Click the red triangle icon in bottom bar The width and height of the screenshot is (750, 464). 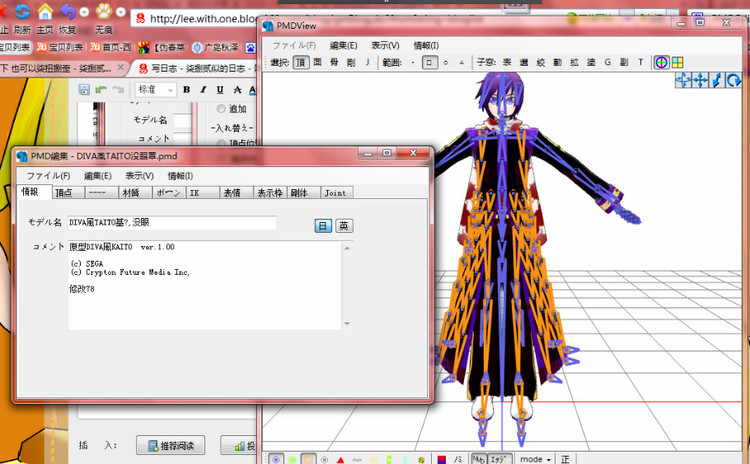(340, 460)
